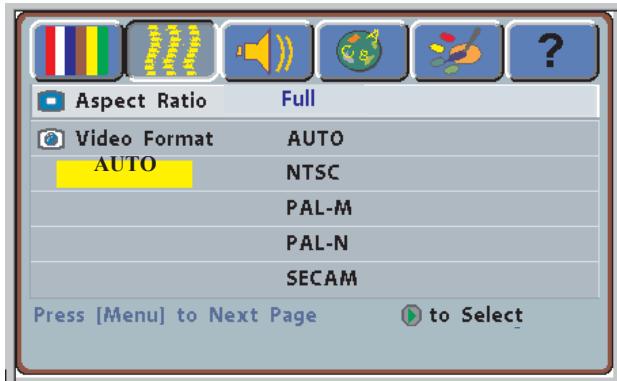This screenshot has height=381, width=617.
Task: Click the Aspect Ratio monitor icon
Action: pyautogui.click(x=51, y=101)
